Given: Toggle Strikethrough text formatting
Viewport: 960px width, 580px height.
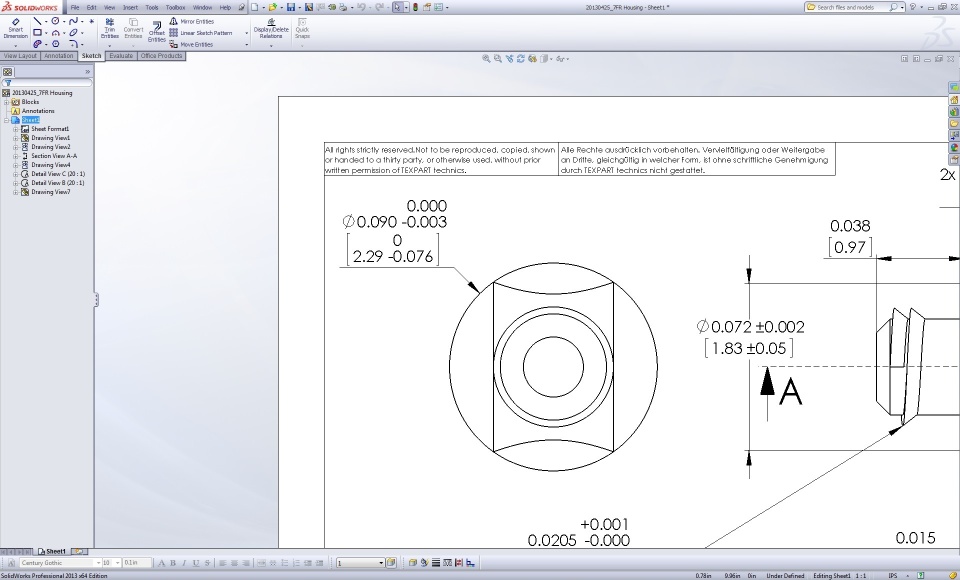Looking at the screenshot, I should 208,563.
